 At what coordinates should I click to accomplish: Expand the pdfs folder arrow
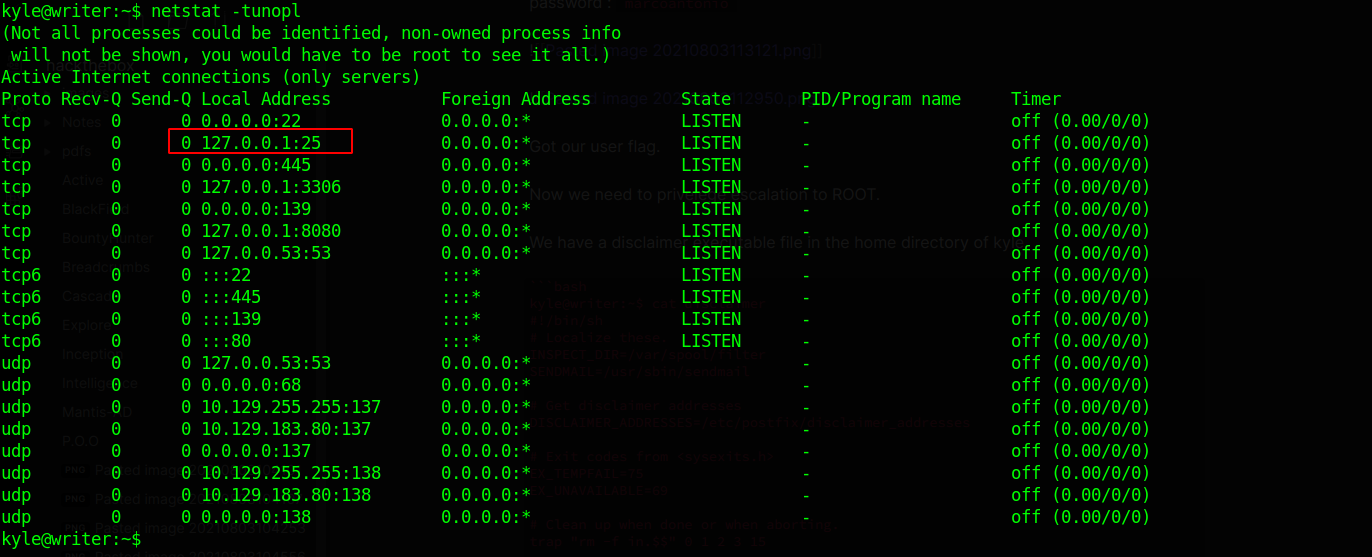47,152
